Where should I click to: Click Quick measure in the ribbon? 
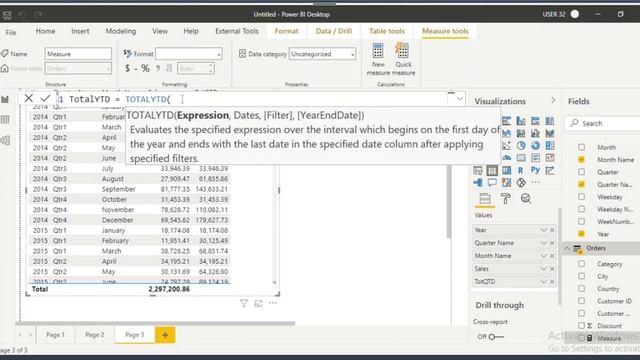pos(403,60)
